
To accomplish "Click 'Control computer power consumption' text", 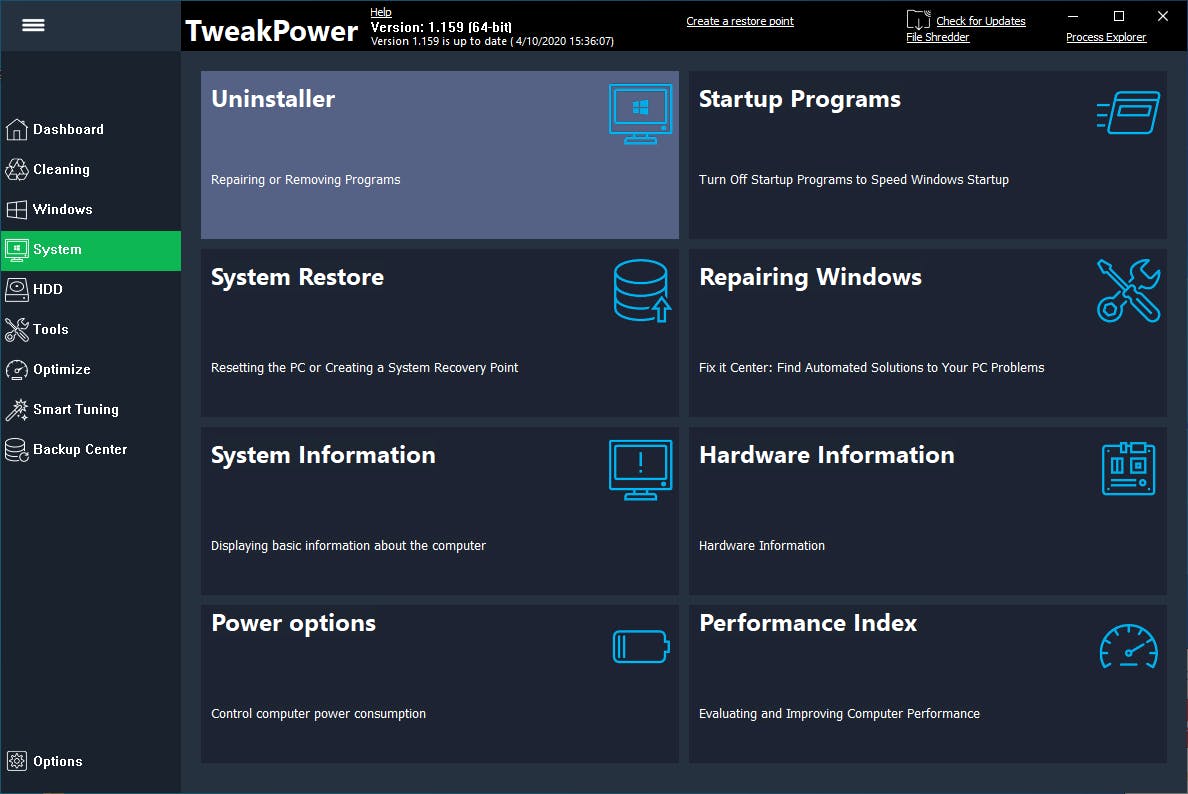I will (x=318, y=714).
